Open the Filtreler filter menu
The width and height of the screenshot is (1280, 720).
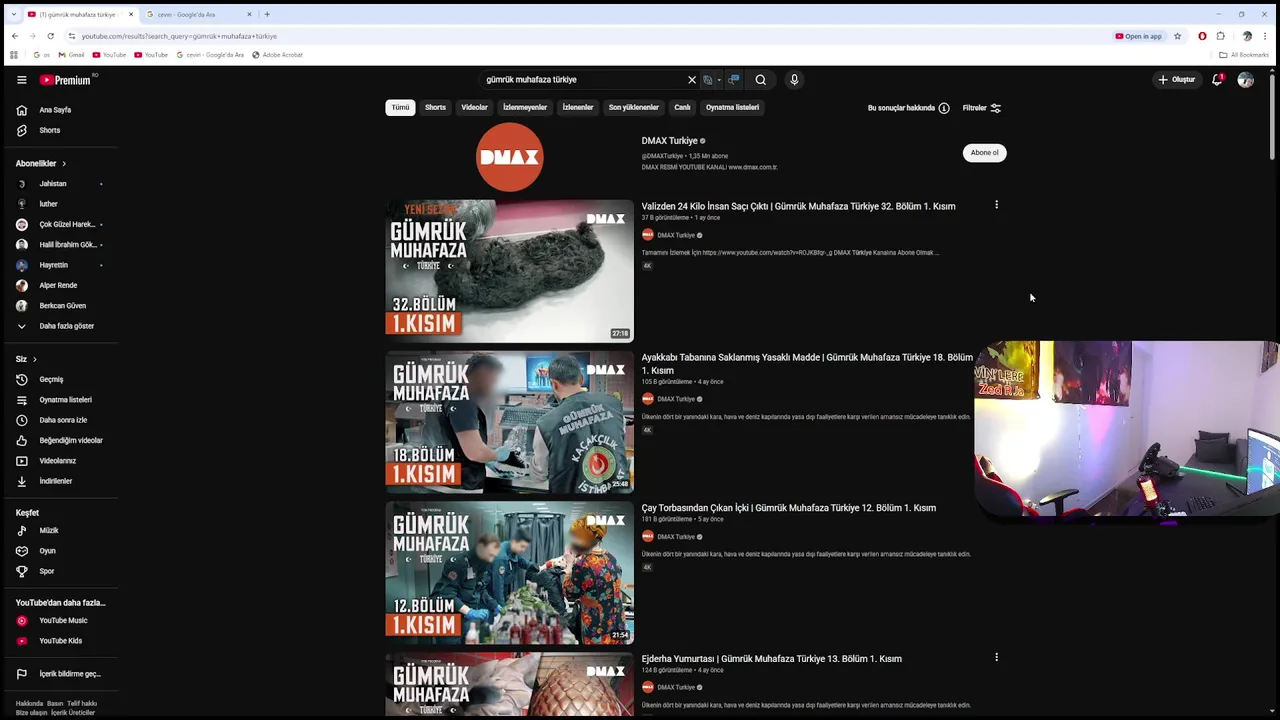[x=981, y=108]
